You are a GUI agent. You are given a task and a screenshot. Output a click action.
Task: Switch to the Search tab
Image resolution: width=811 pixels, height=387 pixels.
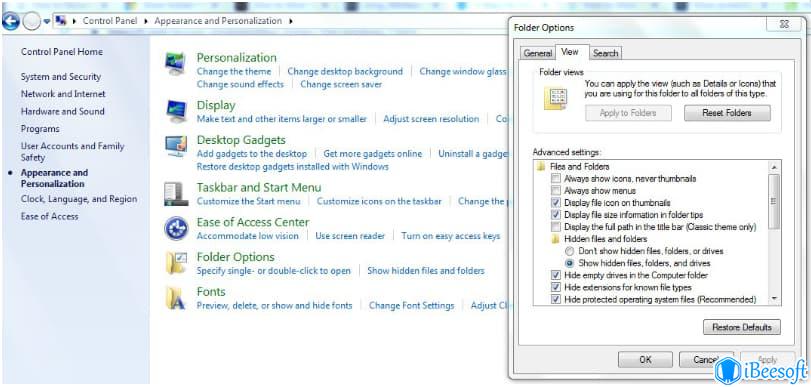point(606,53)
